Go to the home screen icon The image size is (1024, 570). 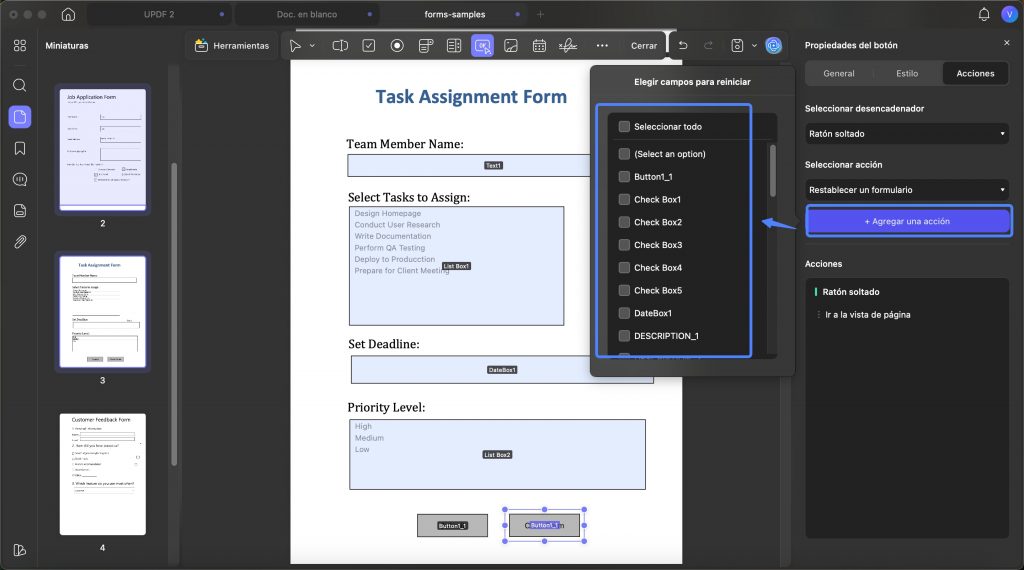click(68, 14)
